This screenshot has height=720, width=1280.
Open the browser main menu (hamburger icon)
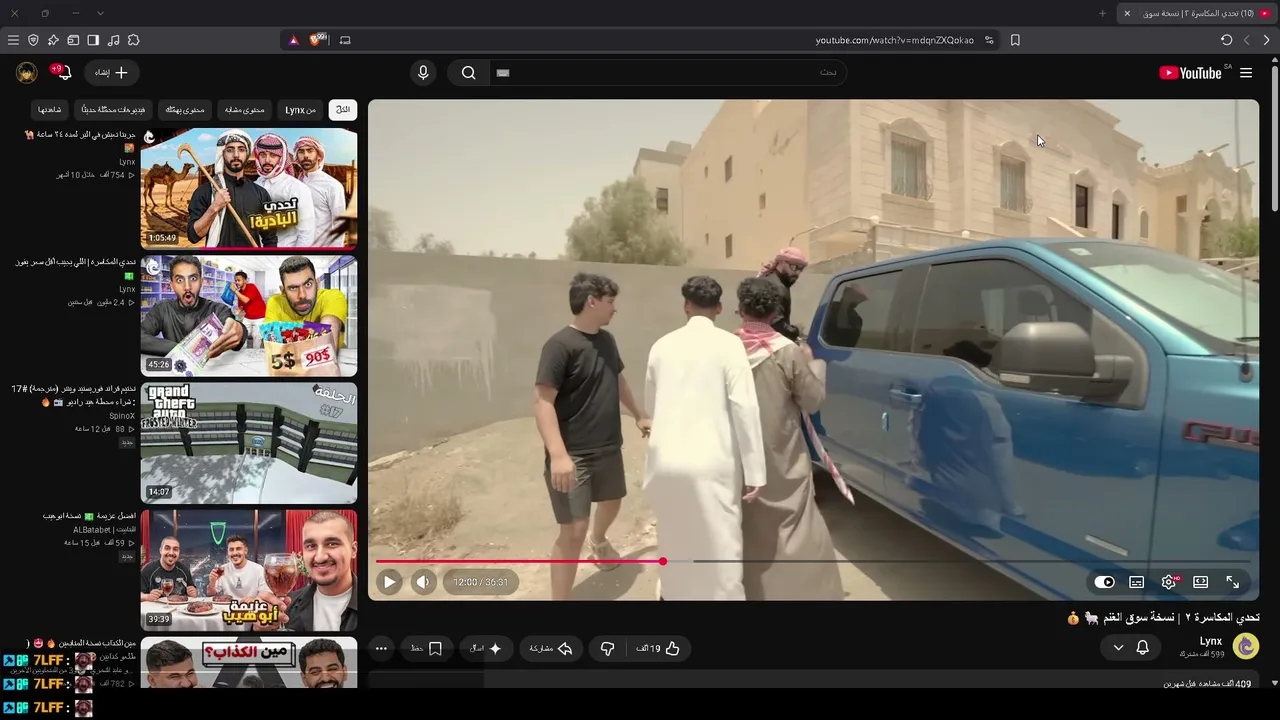point(13,40)
